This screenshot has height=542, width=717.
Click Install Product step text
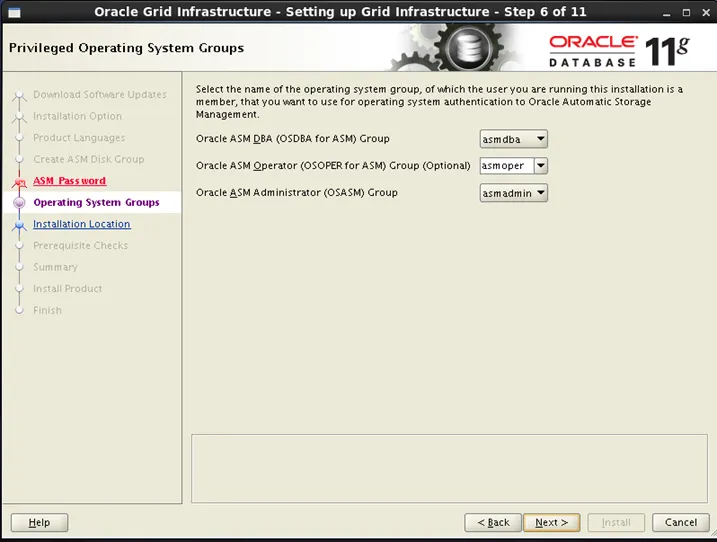click(x=67, y=289)
